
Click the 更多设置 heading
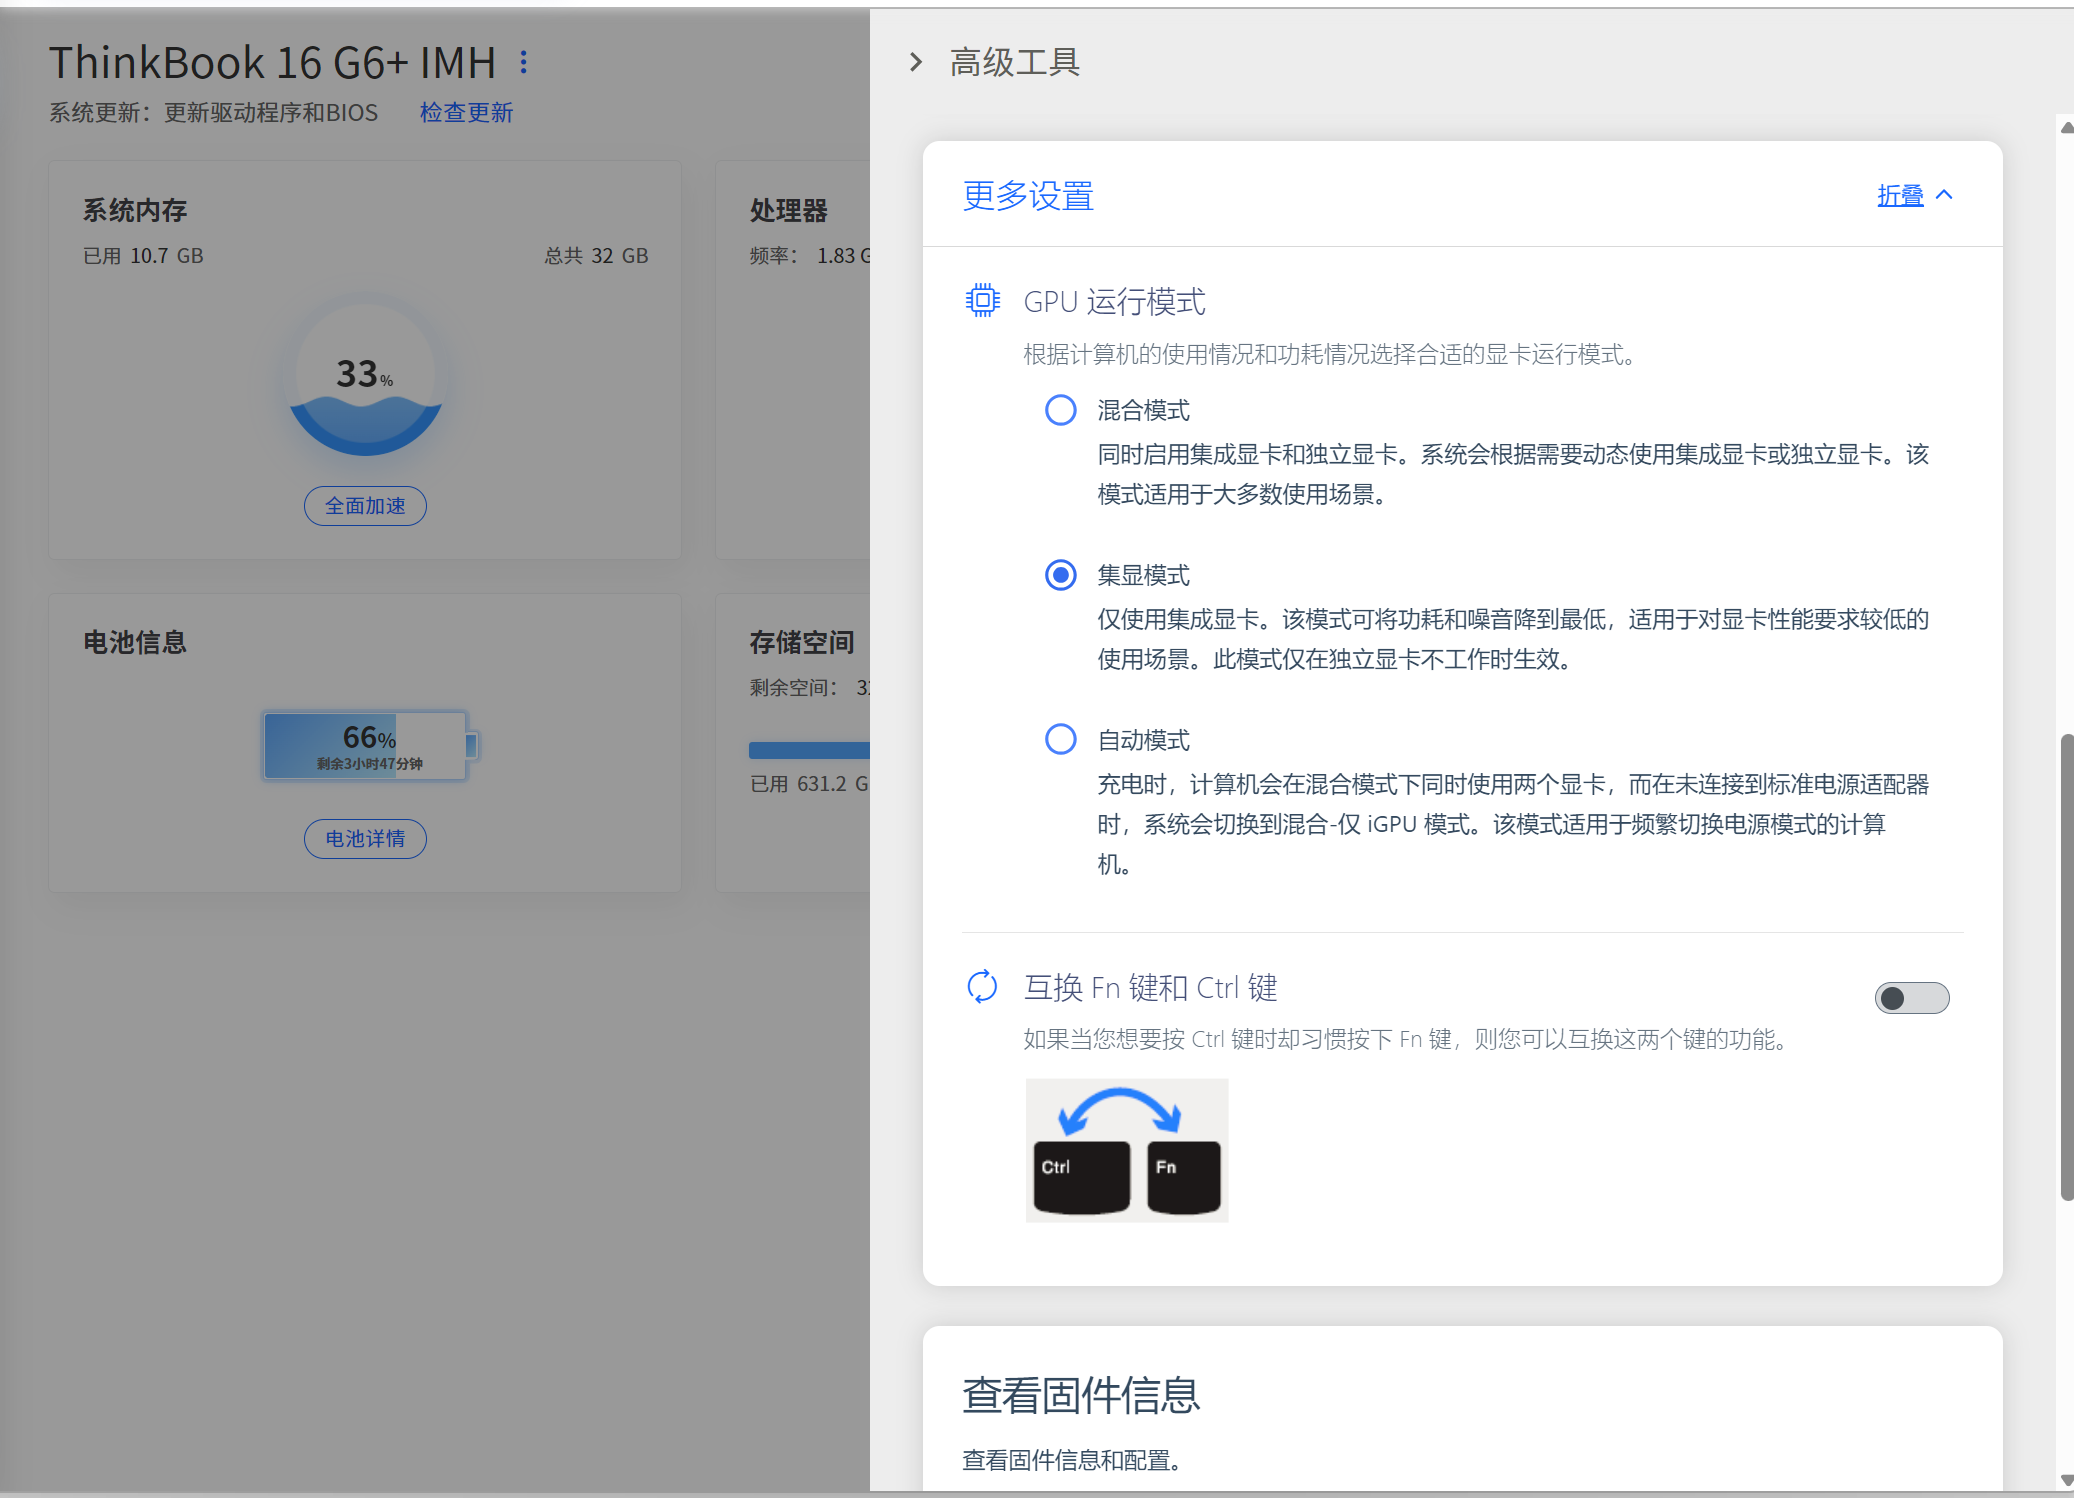[1028, 196]
